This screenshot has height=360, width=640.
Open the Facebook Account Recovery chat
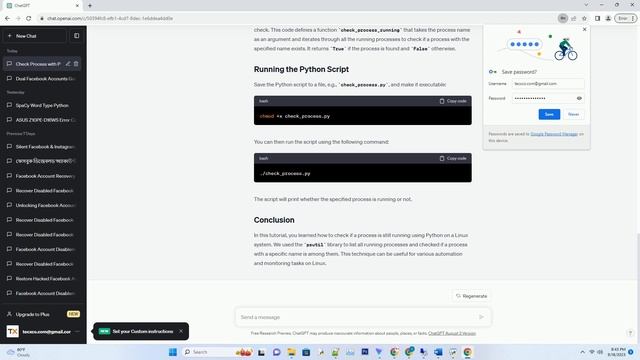(42, 176)
